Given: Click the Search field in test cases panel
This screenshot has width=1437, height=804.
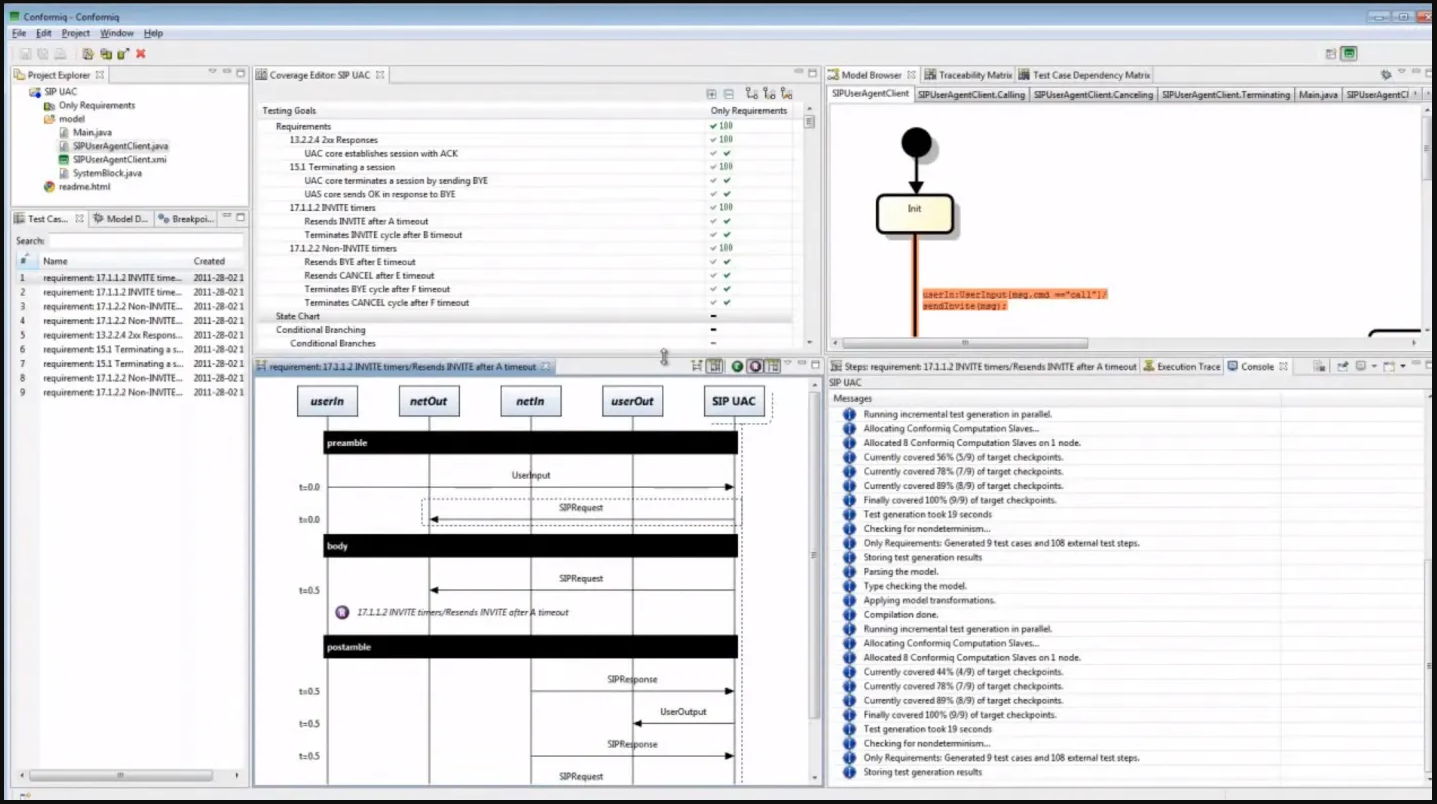Looking at the screenshot, I should coord(146,241).
